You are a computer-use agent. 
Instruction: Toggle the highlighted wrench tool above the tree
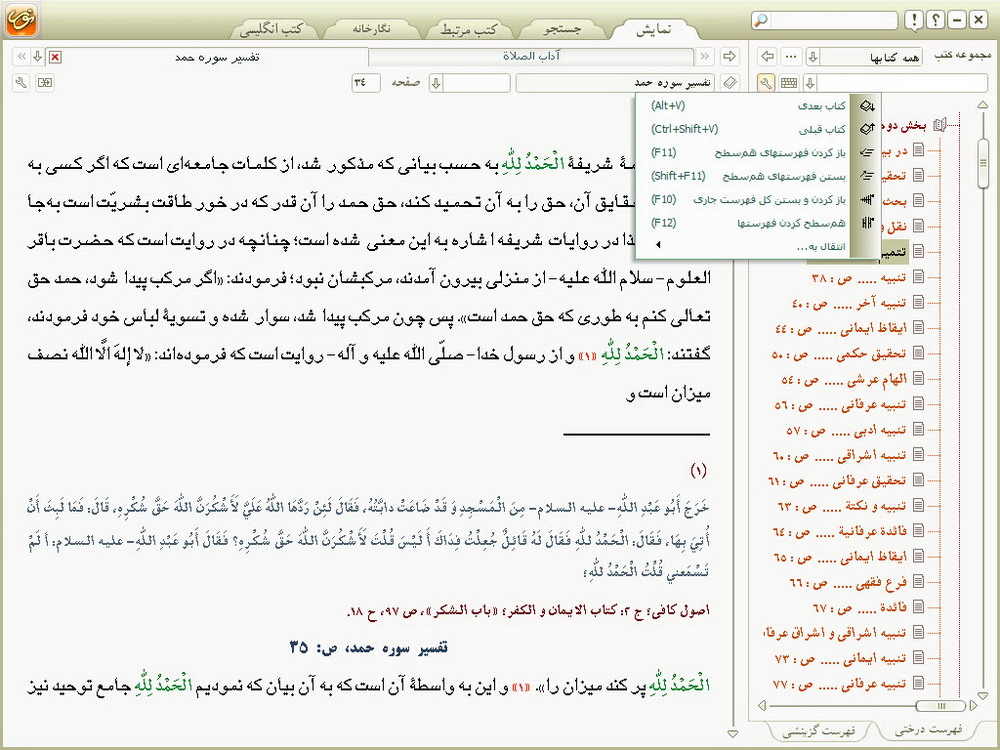point(767,83)
